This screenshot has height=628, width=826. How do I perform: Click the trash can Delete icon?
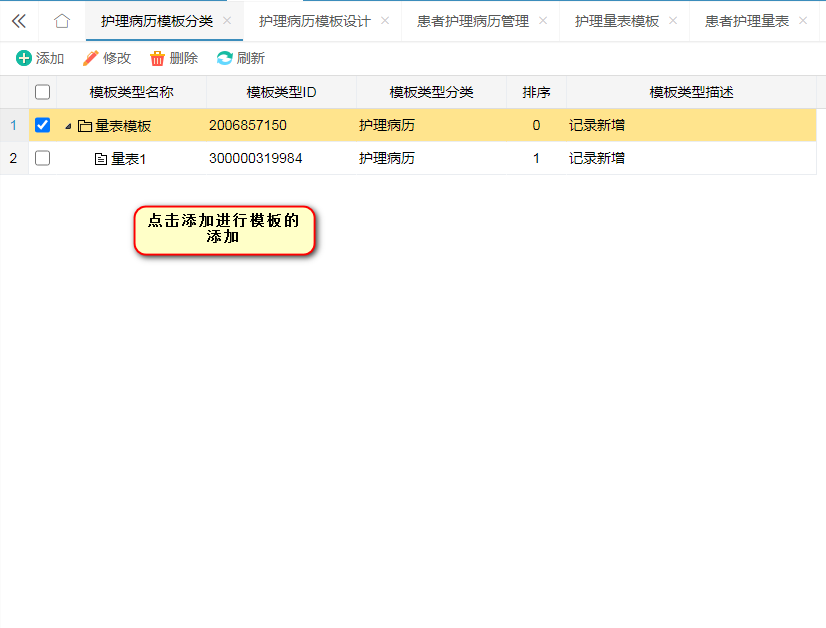[158, 58]
